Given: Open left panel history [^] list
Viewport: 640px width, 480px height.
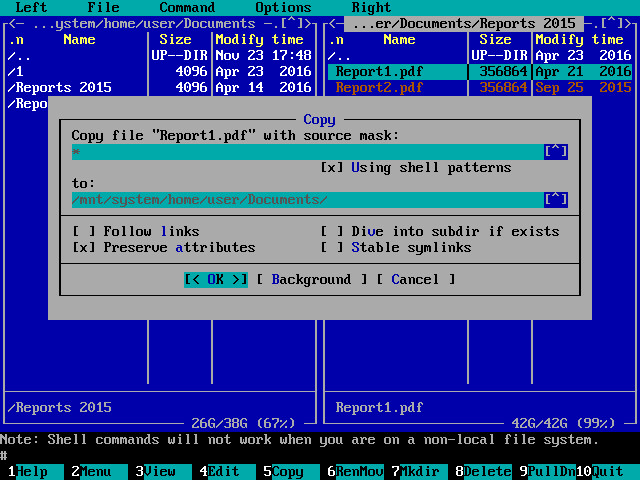Looking at the screenshot, I should (291, 23).
